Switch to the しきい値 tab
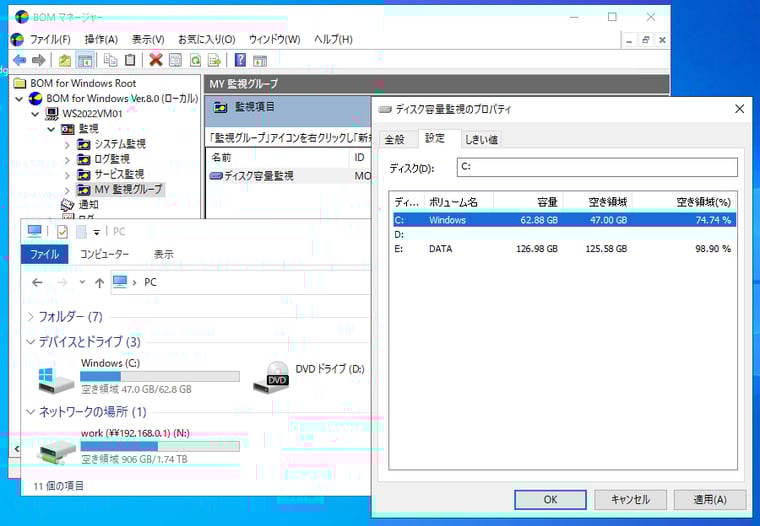This screenshot has width=760, height=526. tap(481, 140)
